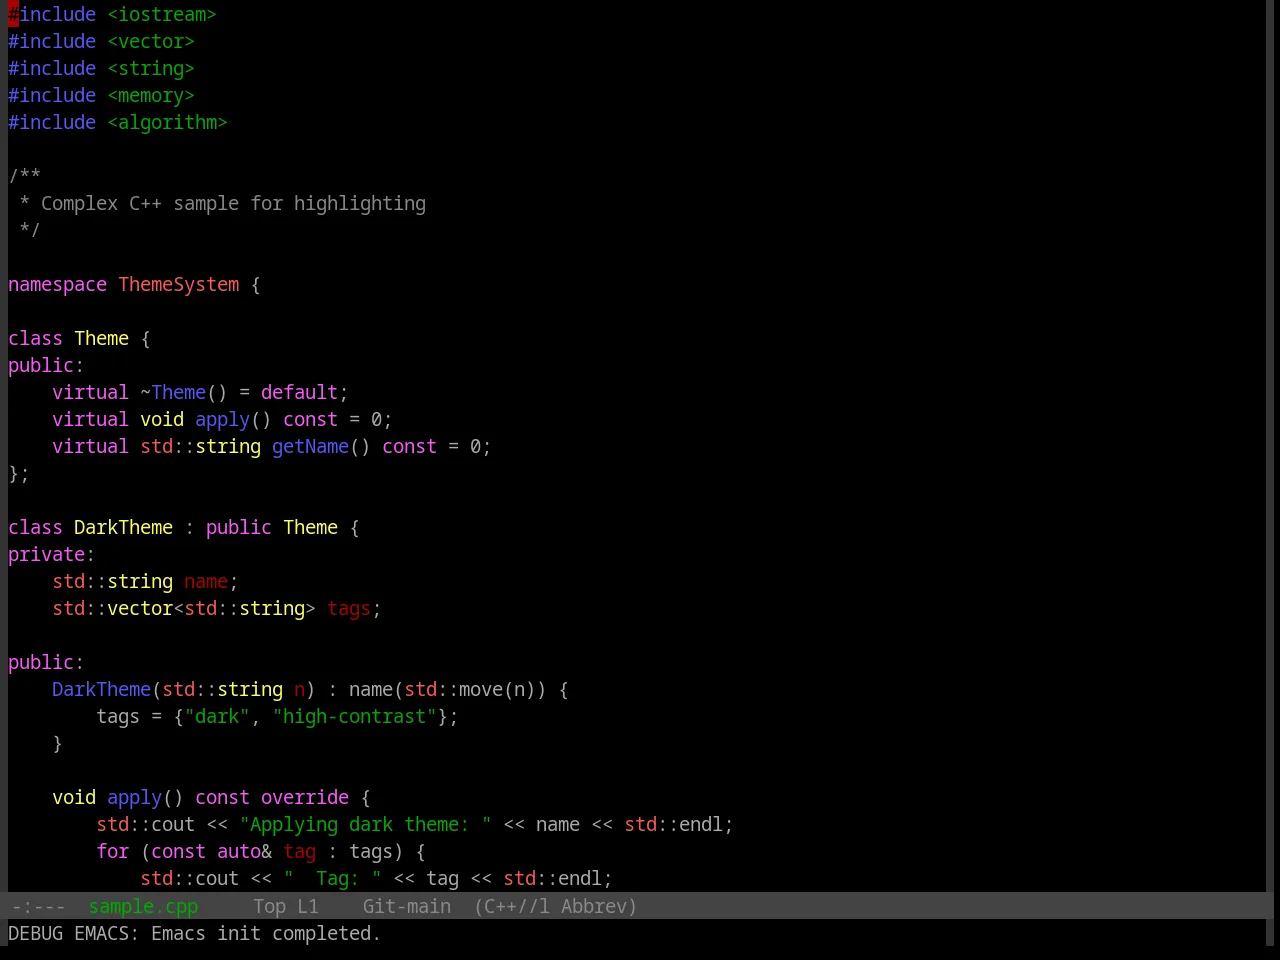Click the Git-main version control indicator
The image size is (1280, 960).
(x=406, y=906)
